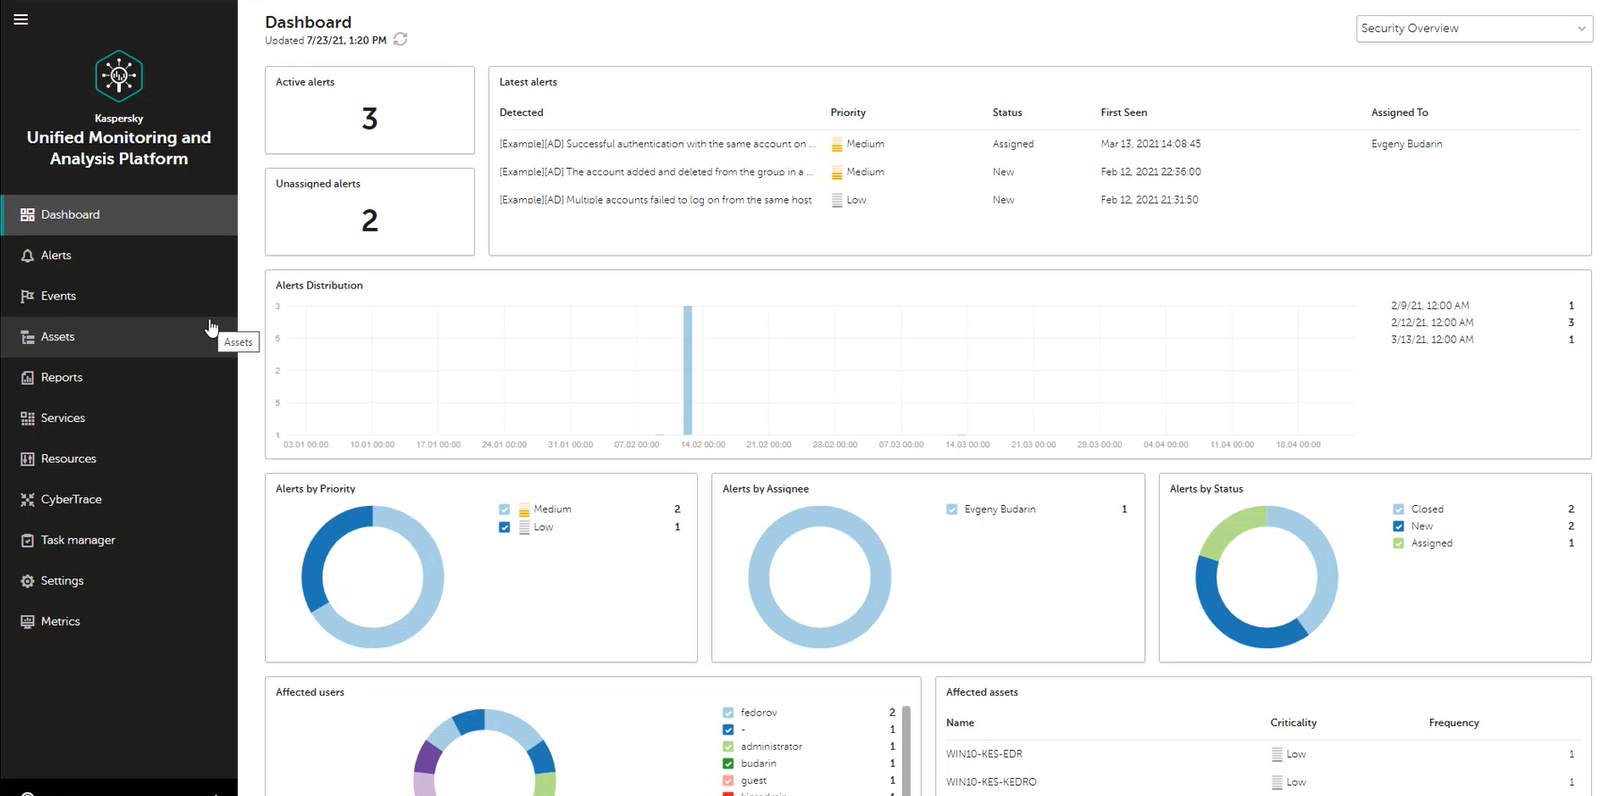Click the First Seen column header

point(1124,113)
